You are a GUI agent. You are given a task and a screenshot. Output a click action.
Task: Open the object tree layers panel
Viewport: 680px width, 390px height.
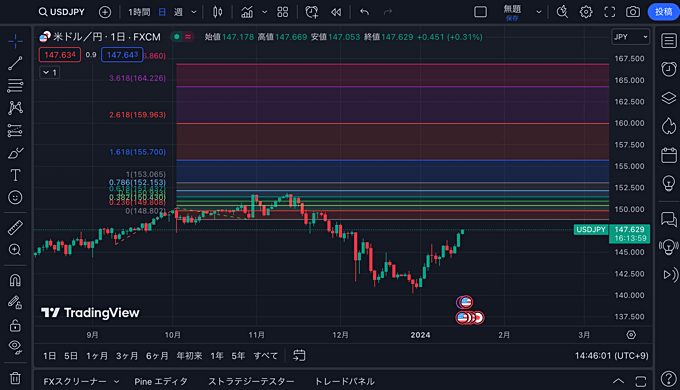[669, 98]
